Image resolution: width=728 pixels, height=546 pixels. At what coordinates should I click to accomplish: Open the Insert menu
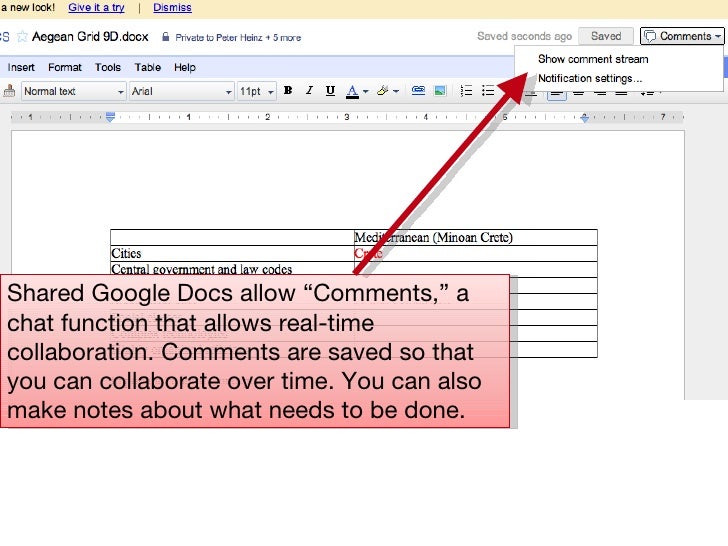pos(21,67)
